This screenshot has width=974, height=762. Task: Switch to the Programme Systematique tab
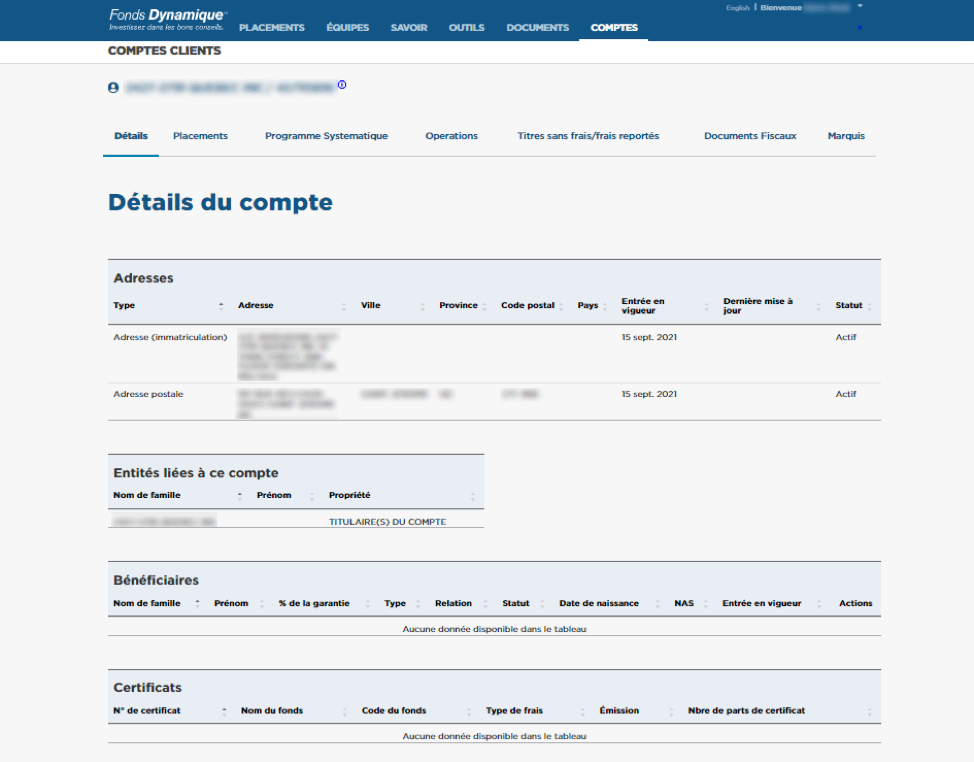coord(326,136)
